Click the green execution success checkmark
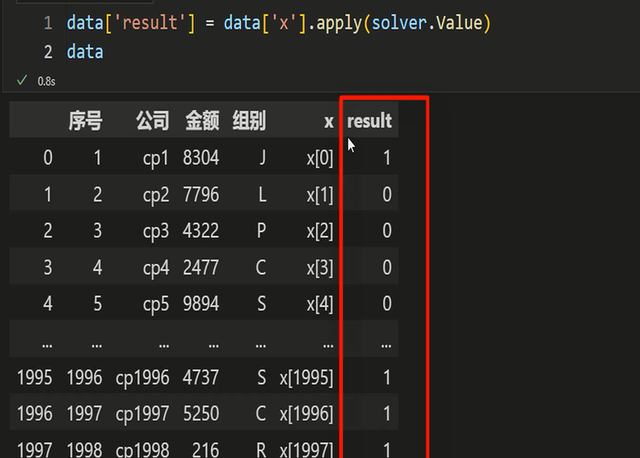640x458 pixels. coord(22,80)
